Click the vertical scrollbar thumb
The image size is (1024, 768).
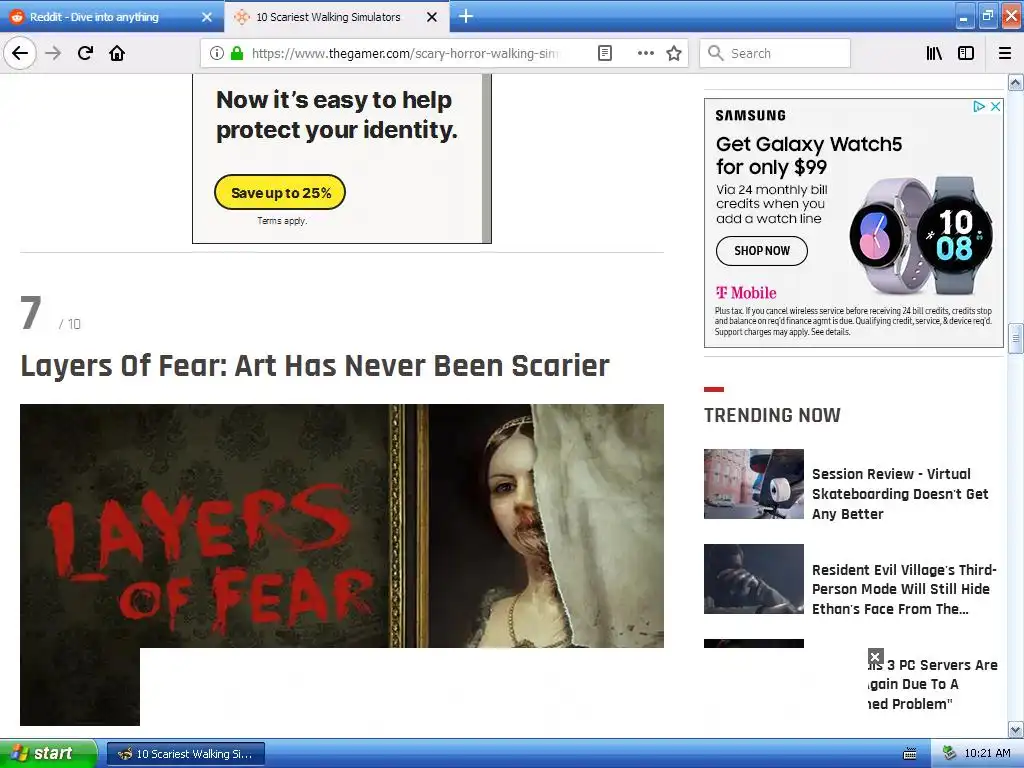click(x=1016, y=338)
